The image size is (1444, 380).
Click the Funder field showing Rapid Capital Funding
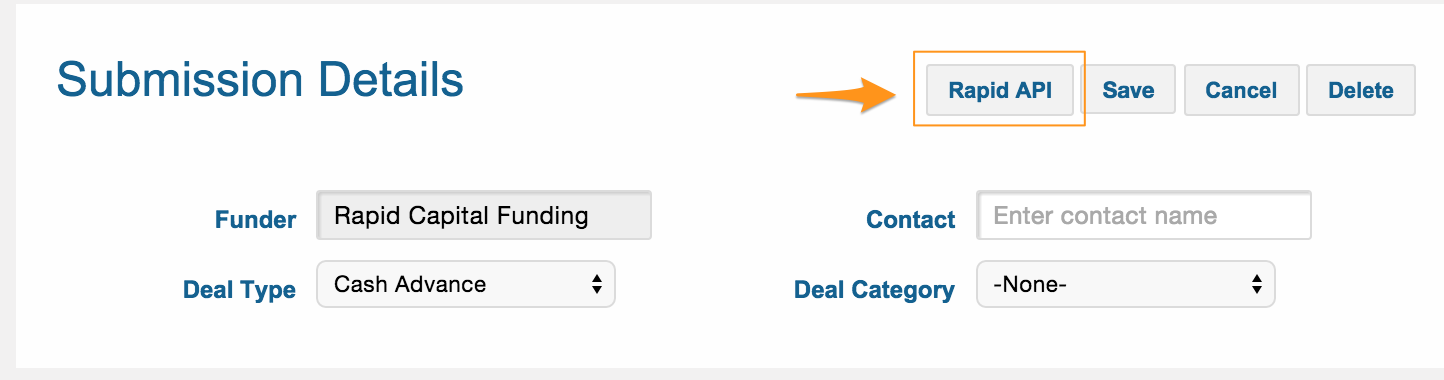pyautogui.click(x=484, y=215)
